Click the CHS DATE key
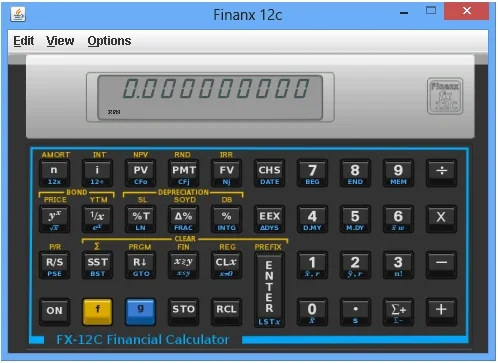This screenshot has width=498, height=363. pos(269,173)
